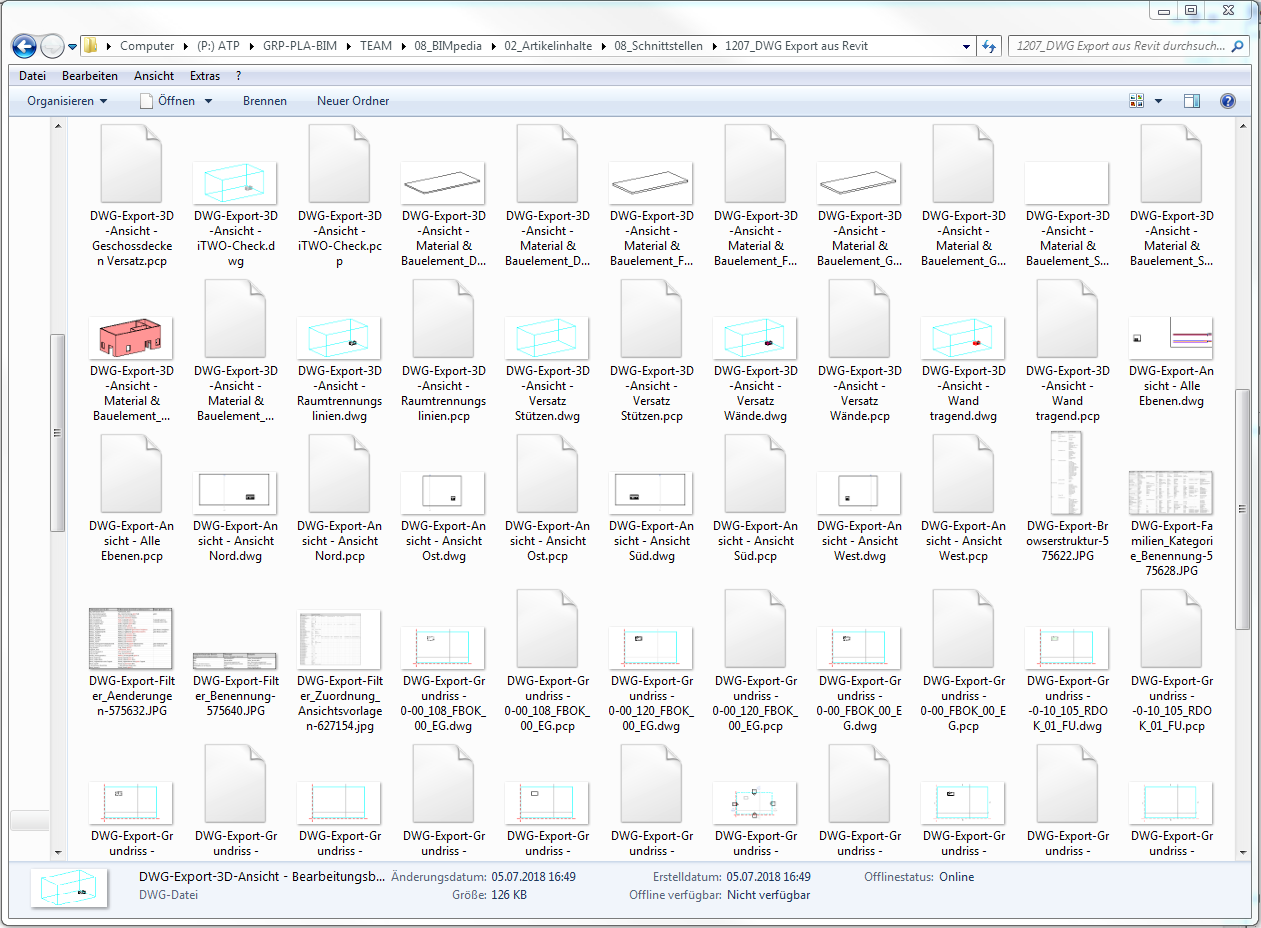The height and width of the screenshot is (928, 1261).
Task: Click the refresh icon in the address bar
Action: [988, 46]
